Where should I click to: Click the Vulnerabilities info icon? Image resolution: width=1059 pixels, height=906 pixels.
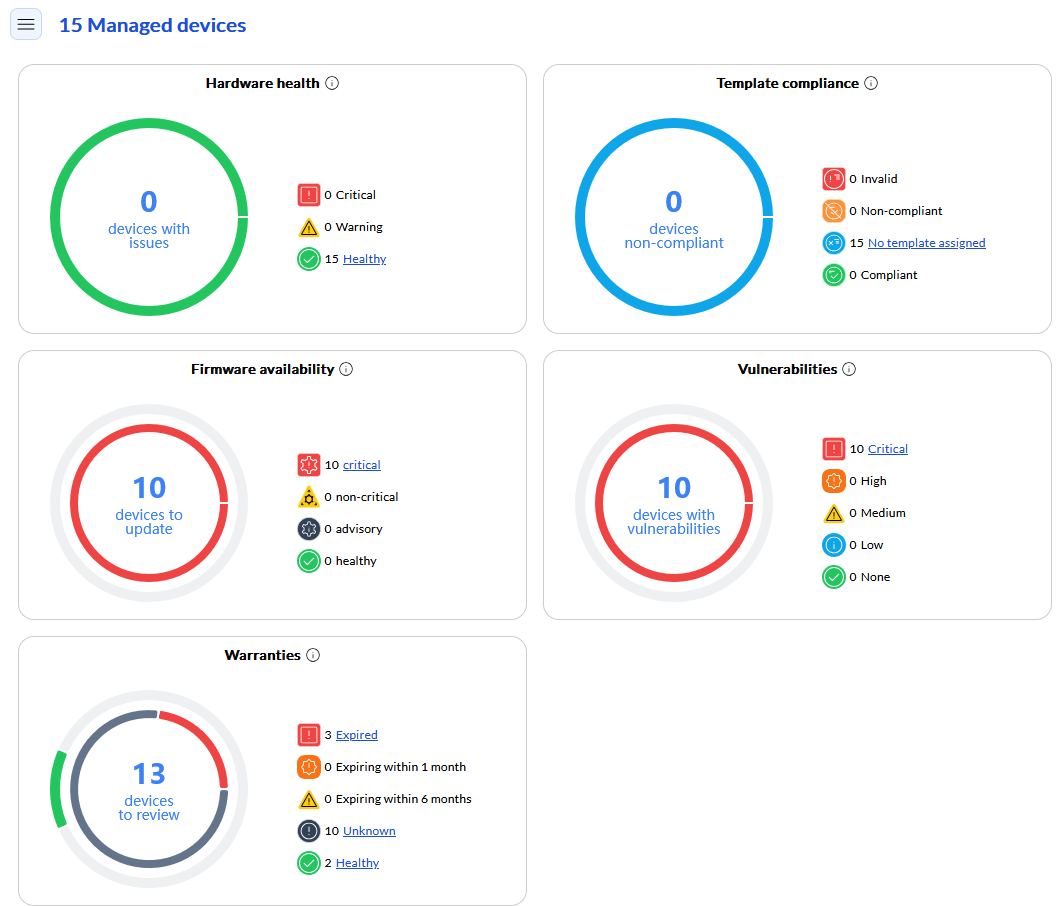(x=850, y=369)
